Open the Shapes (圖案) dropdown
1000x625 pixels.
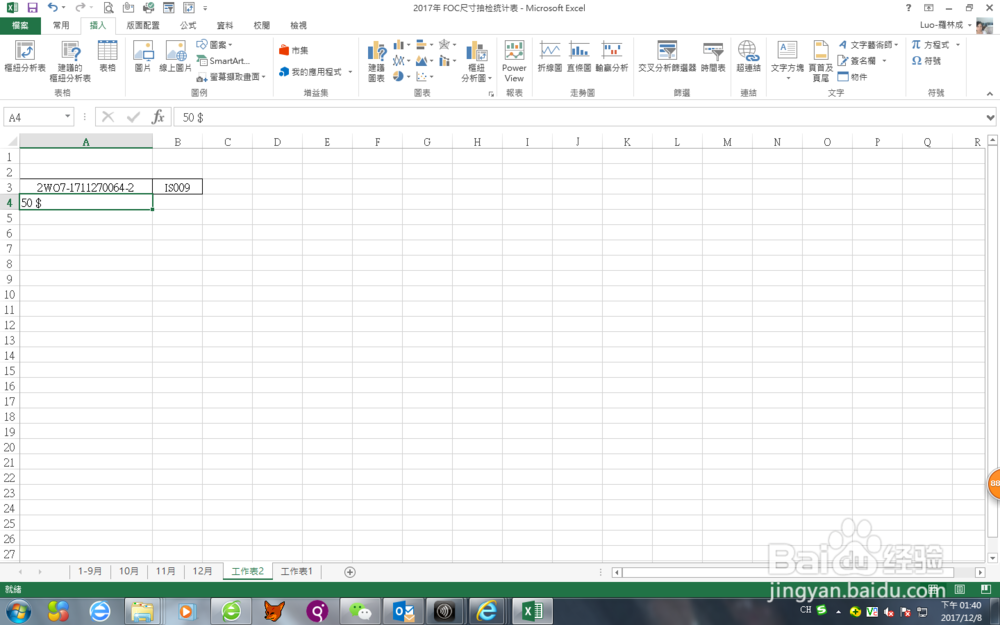214,45
